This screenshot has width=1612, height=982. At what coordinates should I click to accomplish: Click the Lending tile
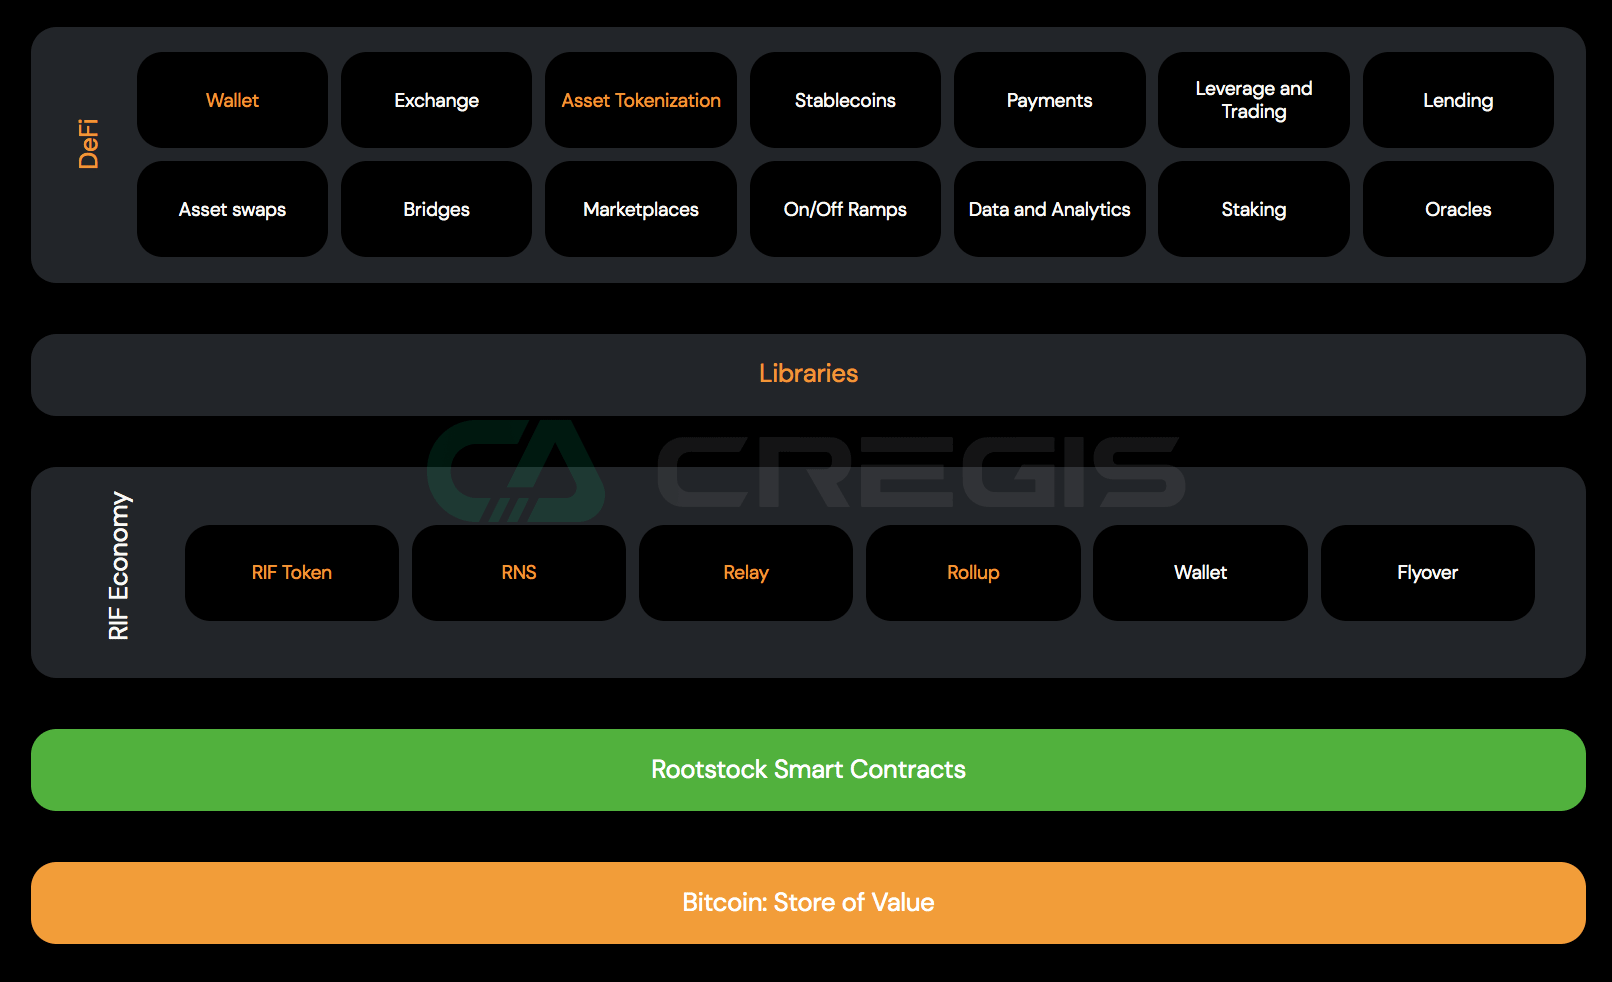[x=1457, y=100]
